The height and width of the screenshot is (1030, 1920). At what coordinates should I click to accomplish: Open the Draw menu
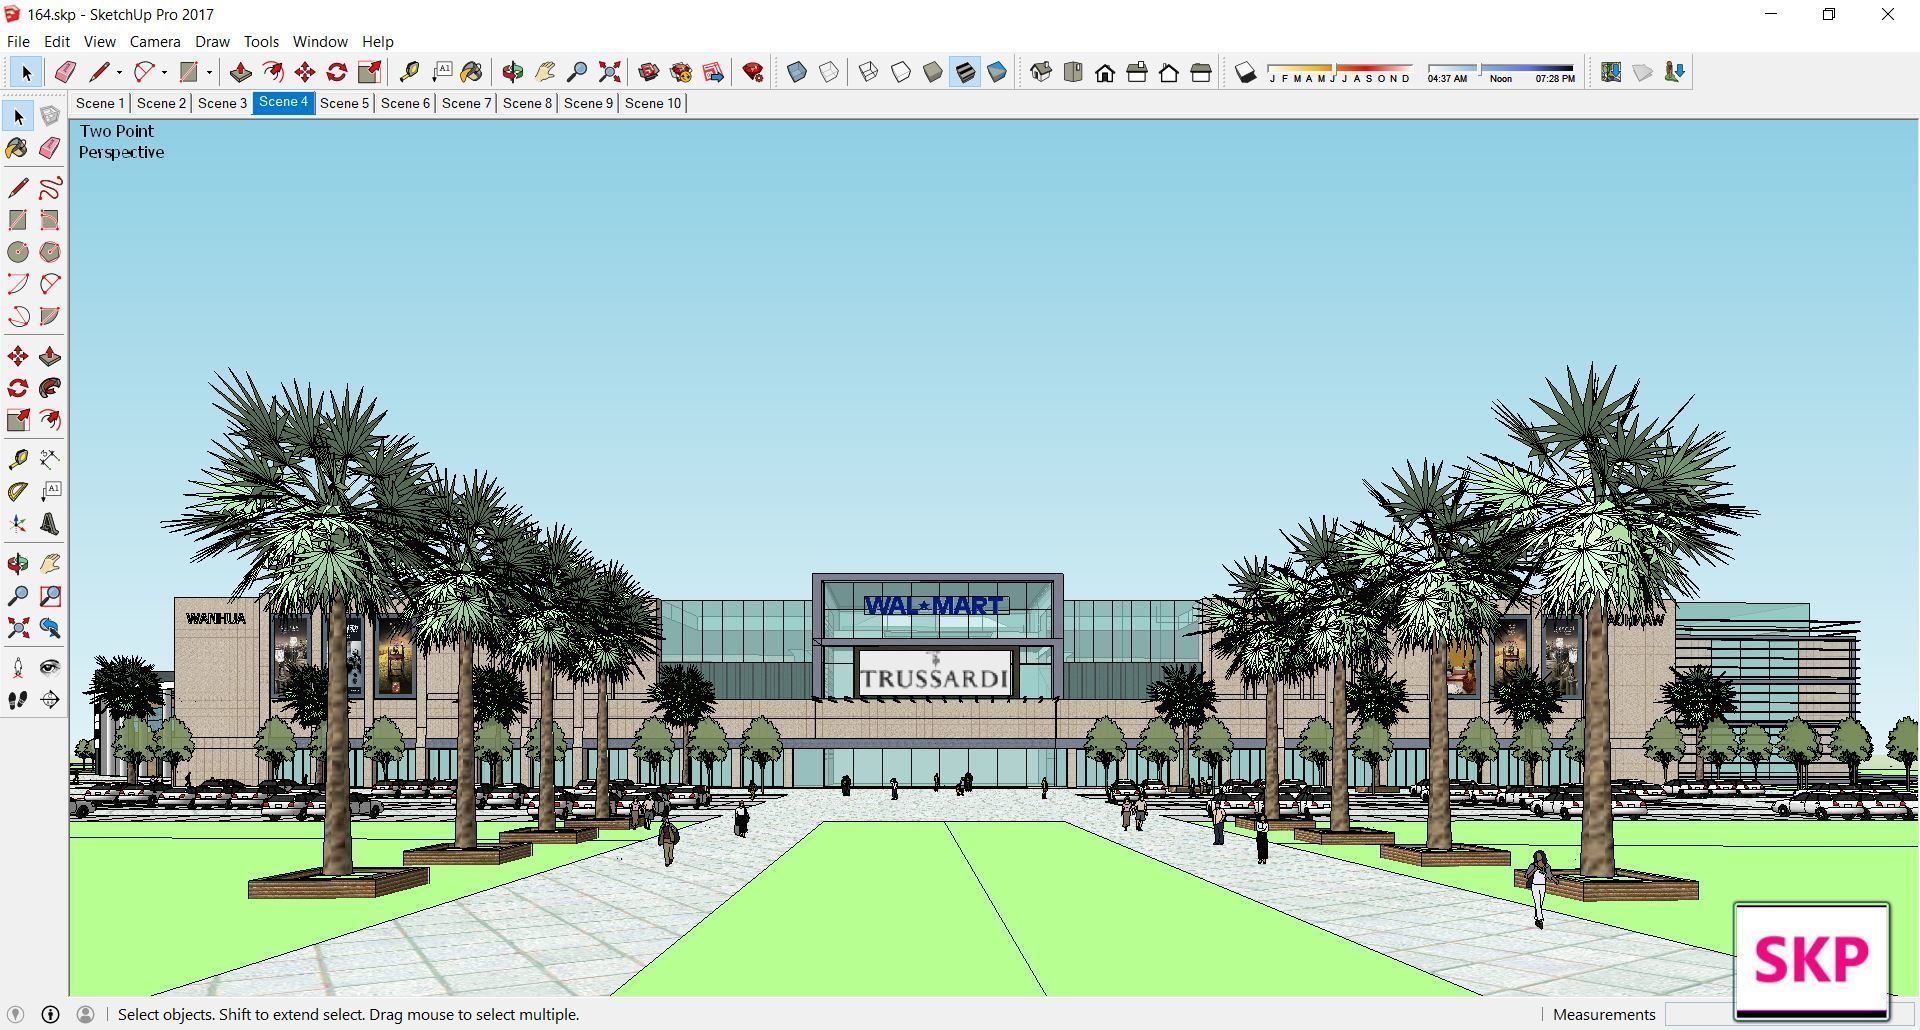click(x=212, y=41)
